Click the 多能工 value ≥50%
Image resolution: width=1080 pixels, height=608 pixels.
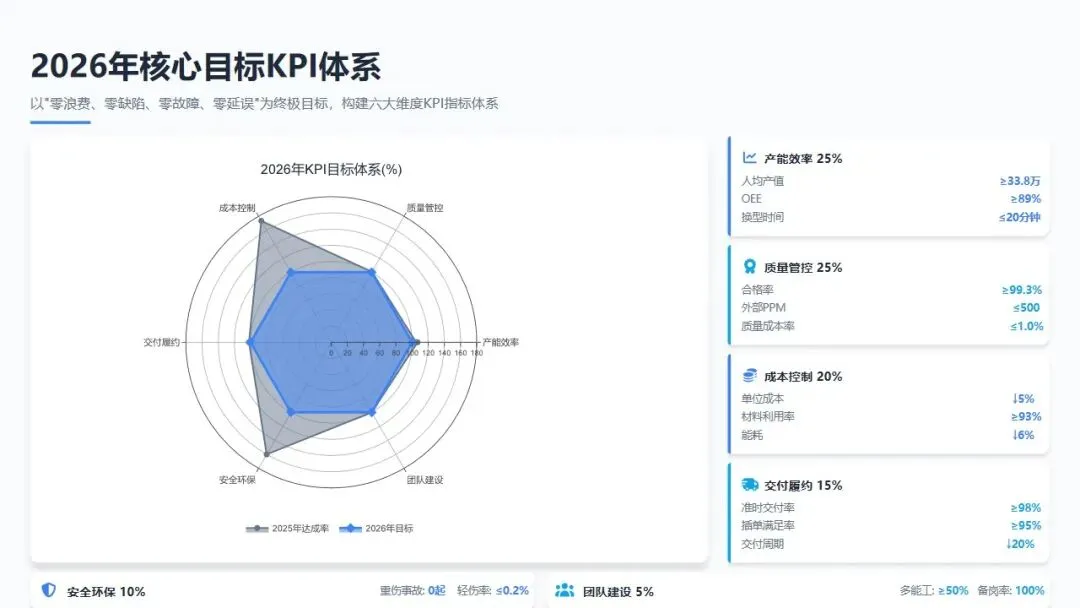(953, 590)
